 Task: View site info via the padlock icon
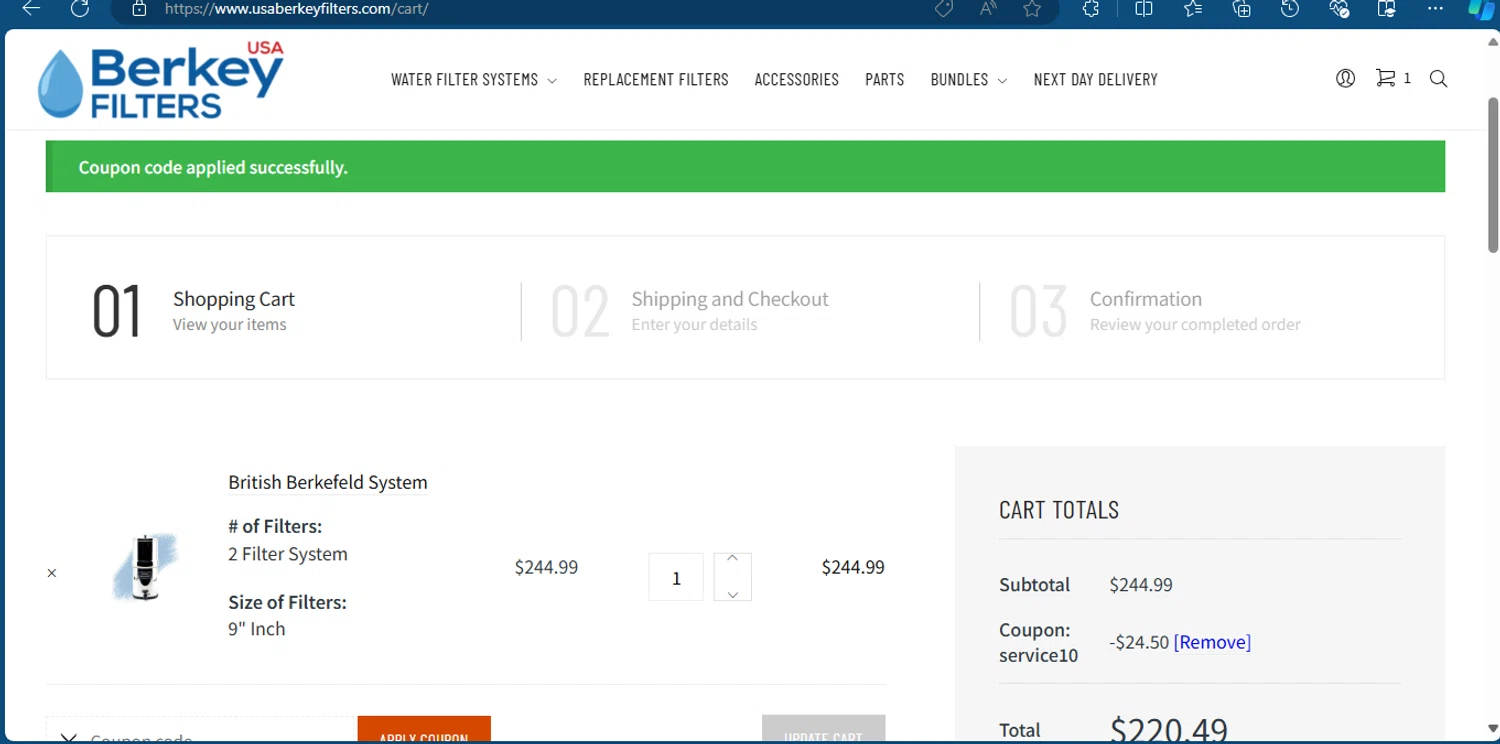(x=140, y=8)
